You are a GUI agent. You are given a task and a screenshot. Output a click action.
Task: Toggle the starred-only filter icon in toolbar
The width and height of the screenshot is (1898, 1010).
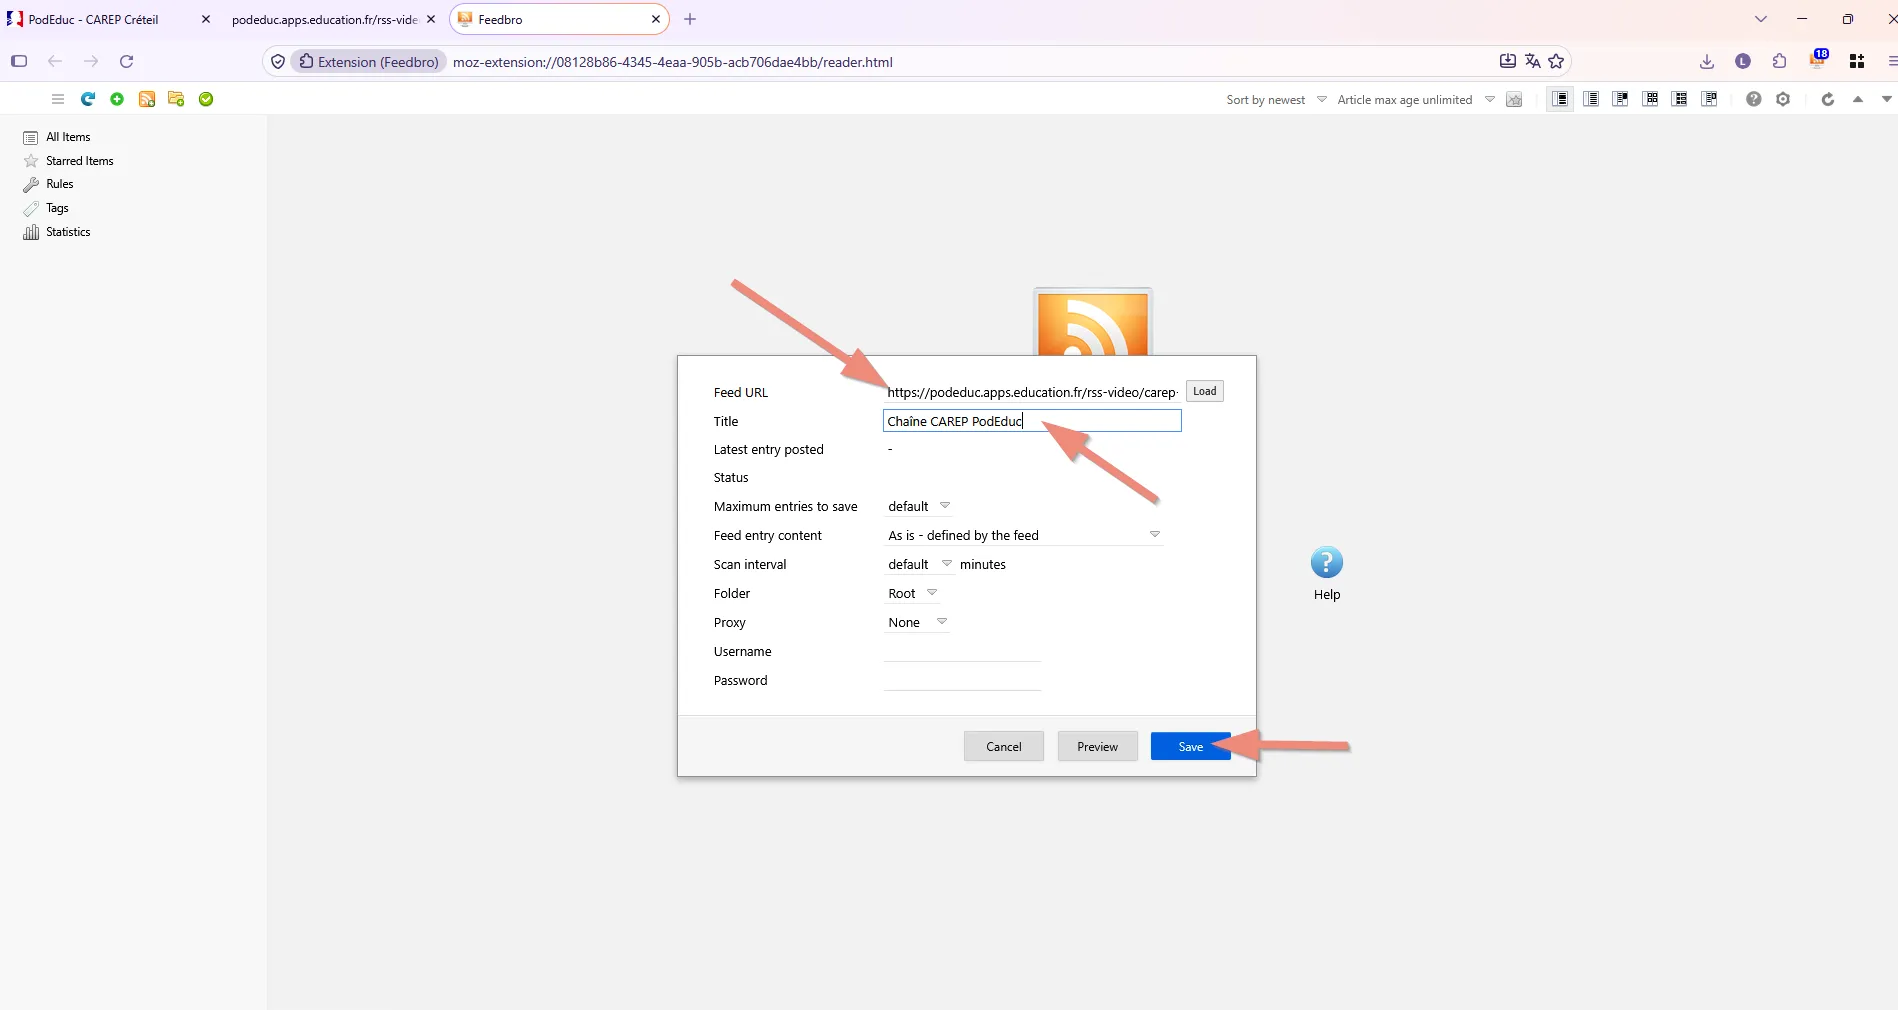click(1514, 100)
